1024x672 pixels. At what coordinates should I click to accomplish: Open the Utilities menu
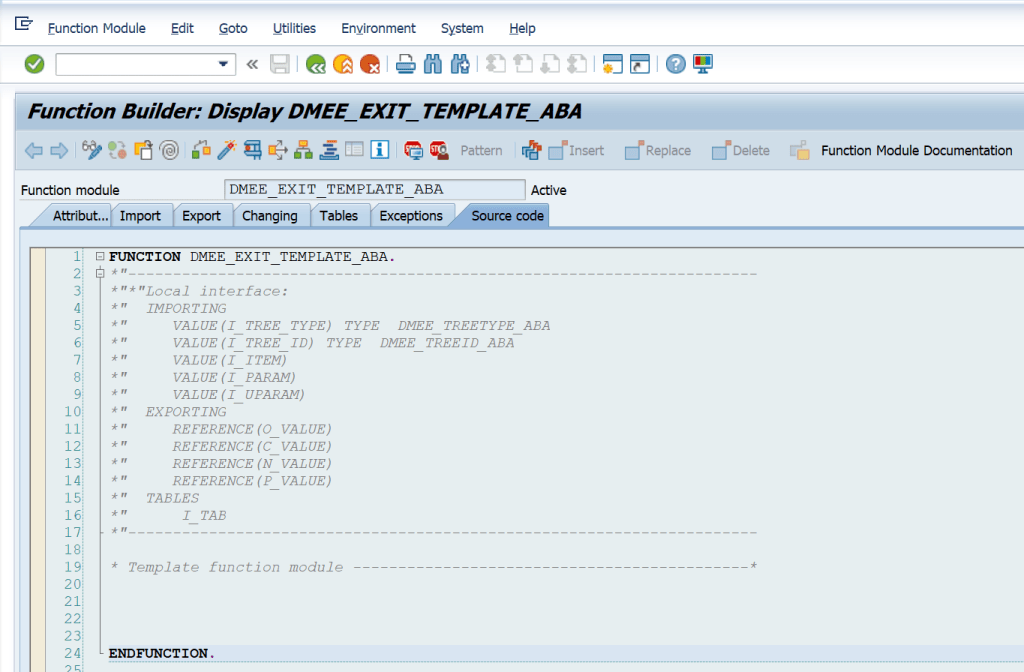pos(293,28)
